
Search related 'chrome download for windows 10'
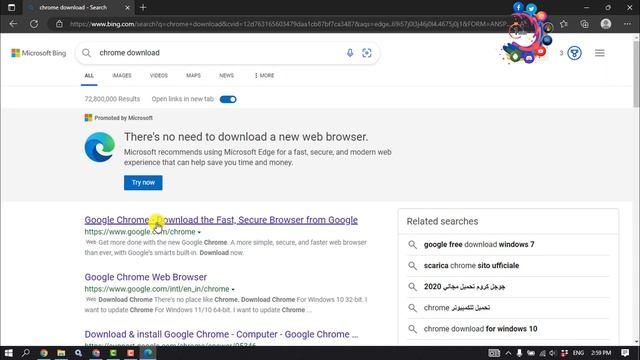point(480,329)
